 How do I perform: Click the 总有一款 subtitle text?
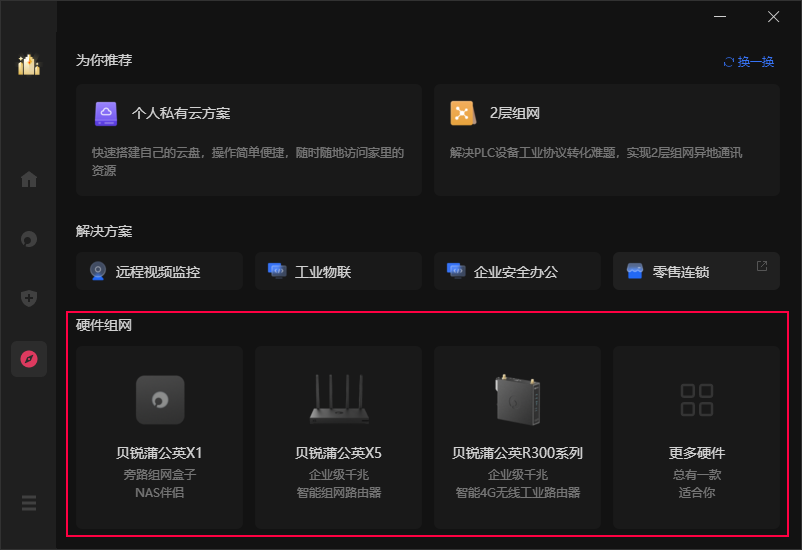[x=697, y=475]
